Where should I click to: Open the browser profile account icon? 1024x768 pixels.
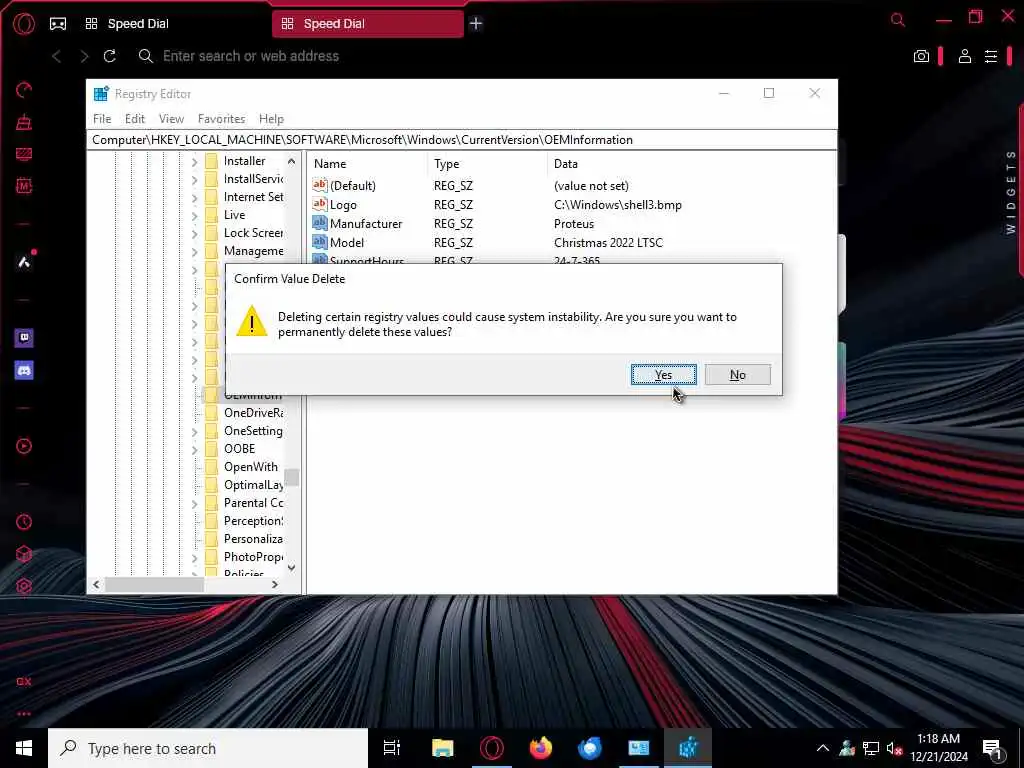(965, 56)
